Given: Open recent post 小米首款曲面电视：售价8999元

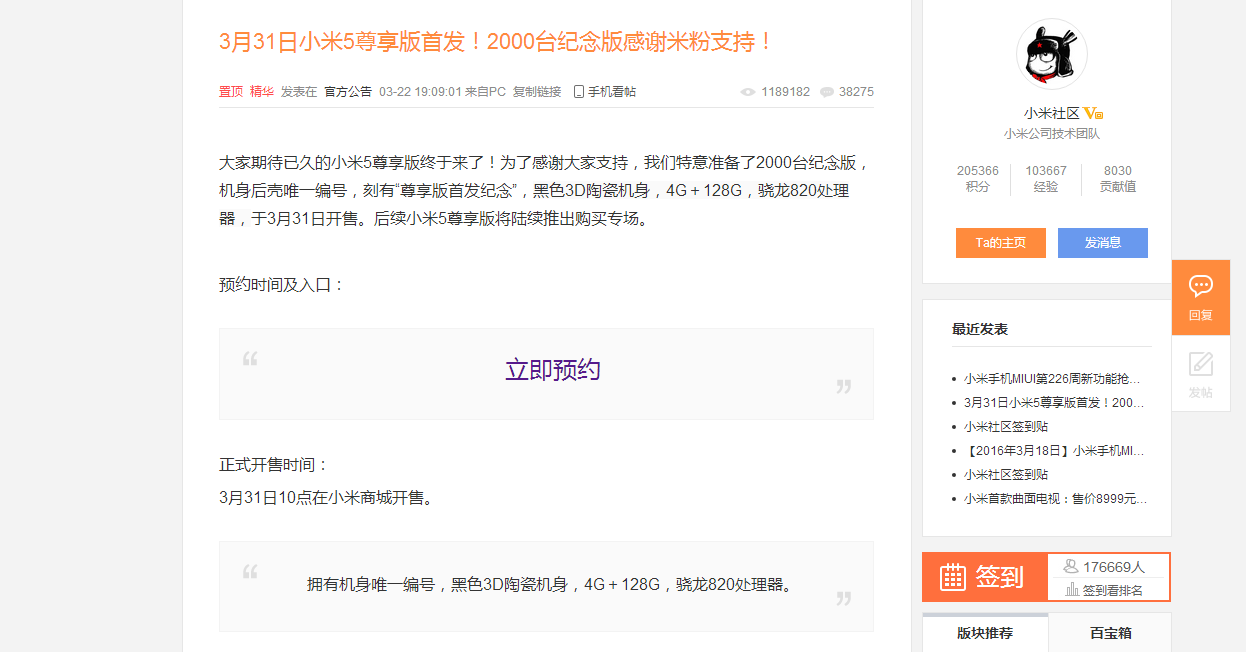Looking at the screenshot, I should 1055,499.
